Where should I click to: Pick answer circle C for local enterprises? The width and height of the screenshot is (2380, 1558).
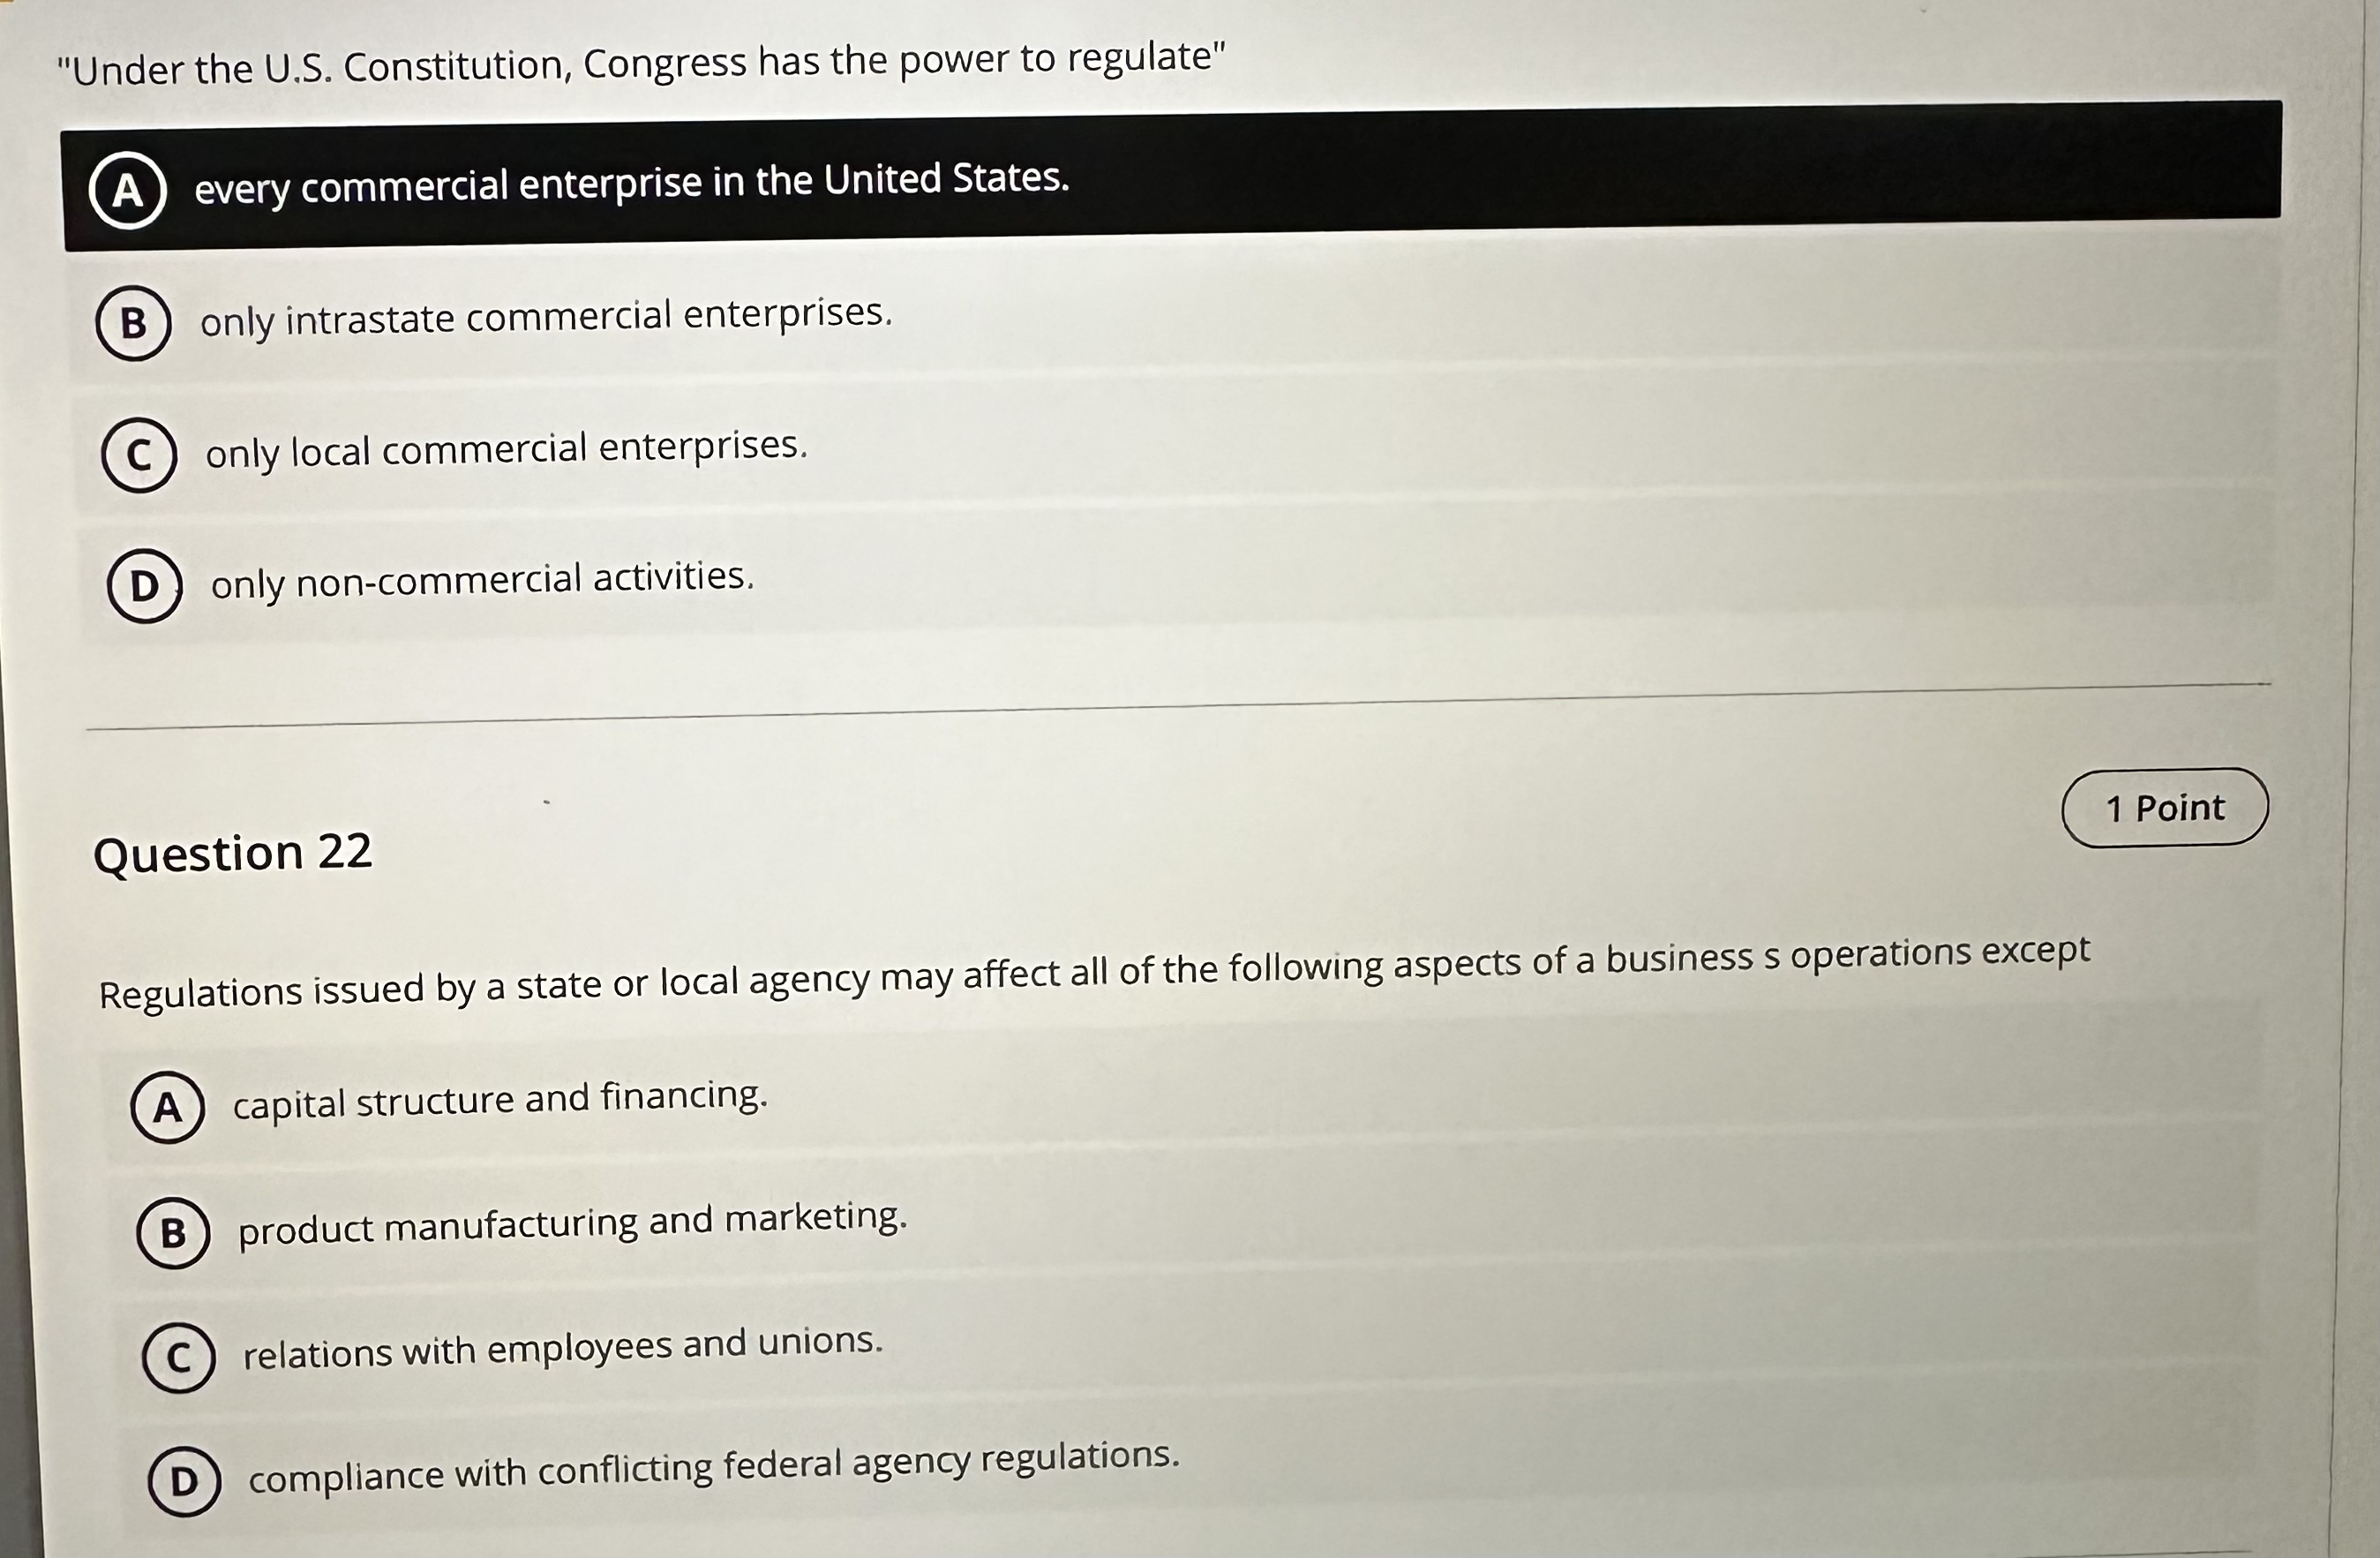139,455
